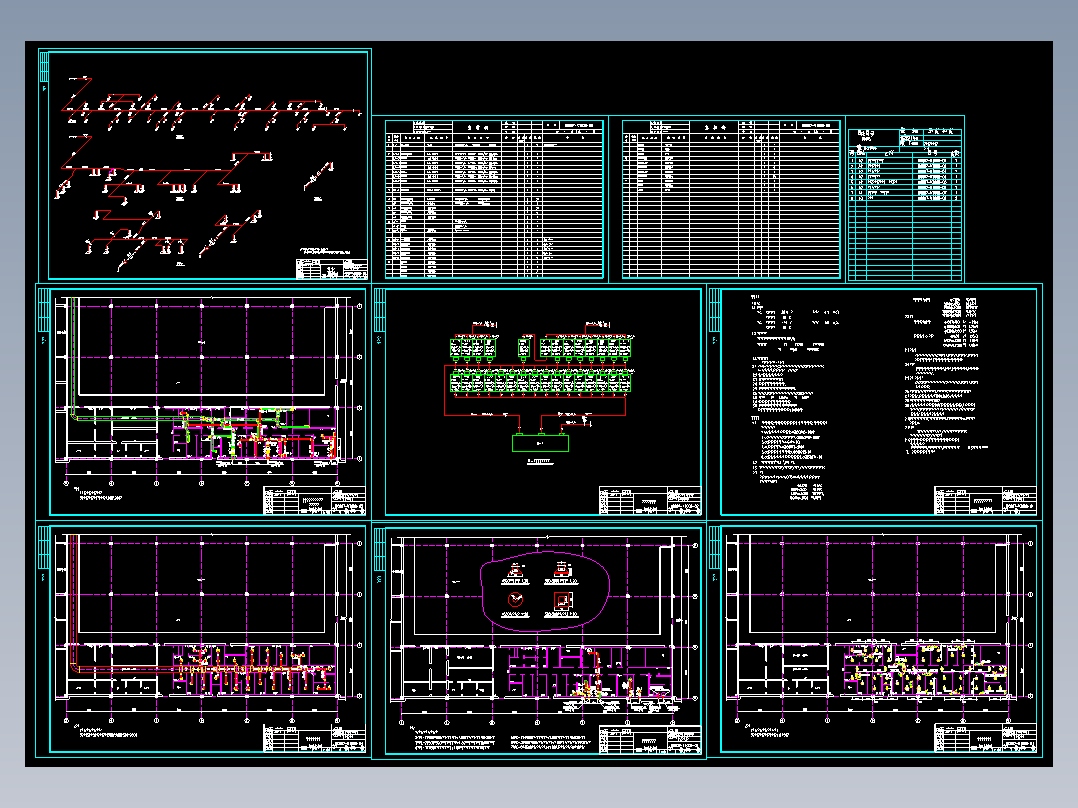
Task: Click the title block of the system schematic sheet
Action: [x=650, y=500]
